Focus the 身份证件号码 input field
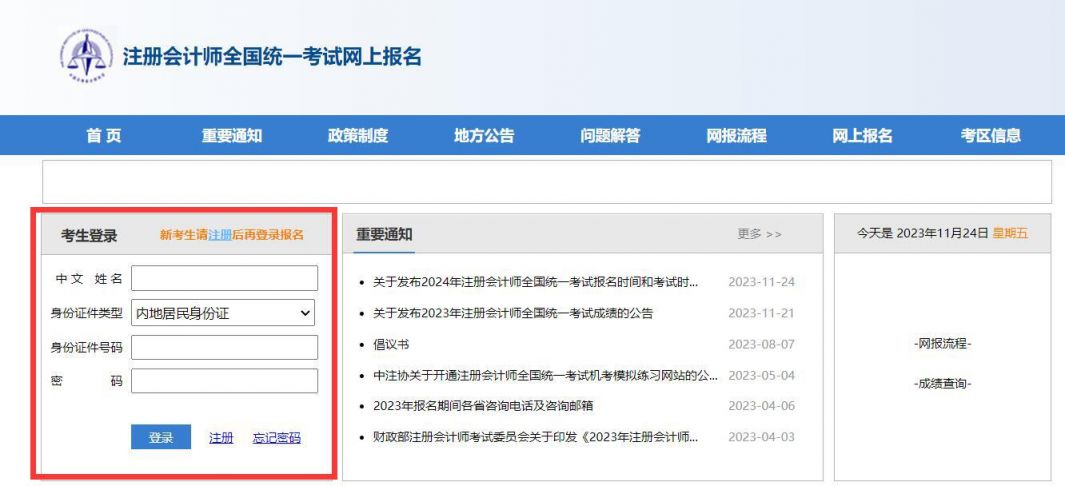Image resolution: width=1065 pixels, height=486 pixels. click(224, 348)
